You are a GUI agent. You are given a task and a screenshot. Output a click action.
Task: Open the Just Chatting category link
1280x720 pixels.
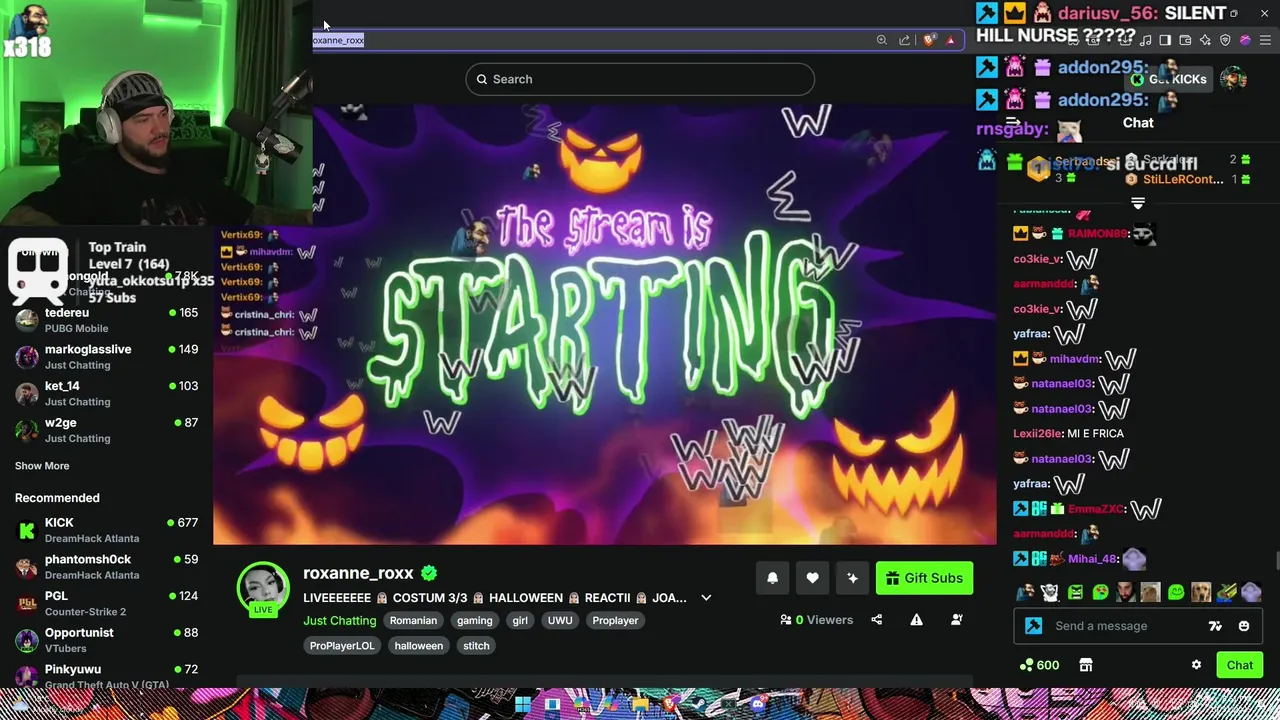click(x=340, y=620)
